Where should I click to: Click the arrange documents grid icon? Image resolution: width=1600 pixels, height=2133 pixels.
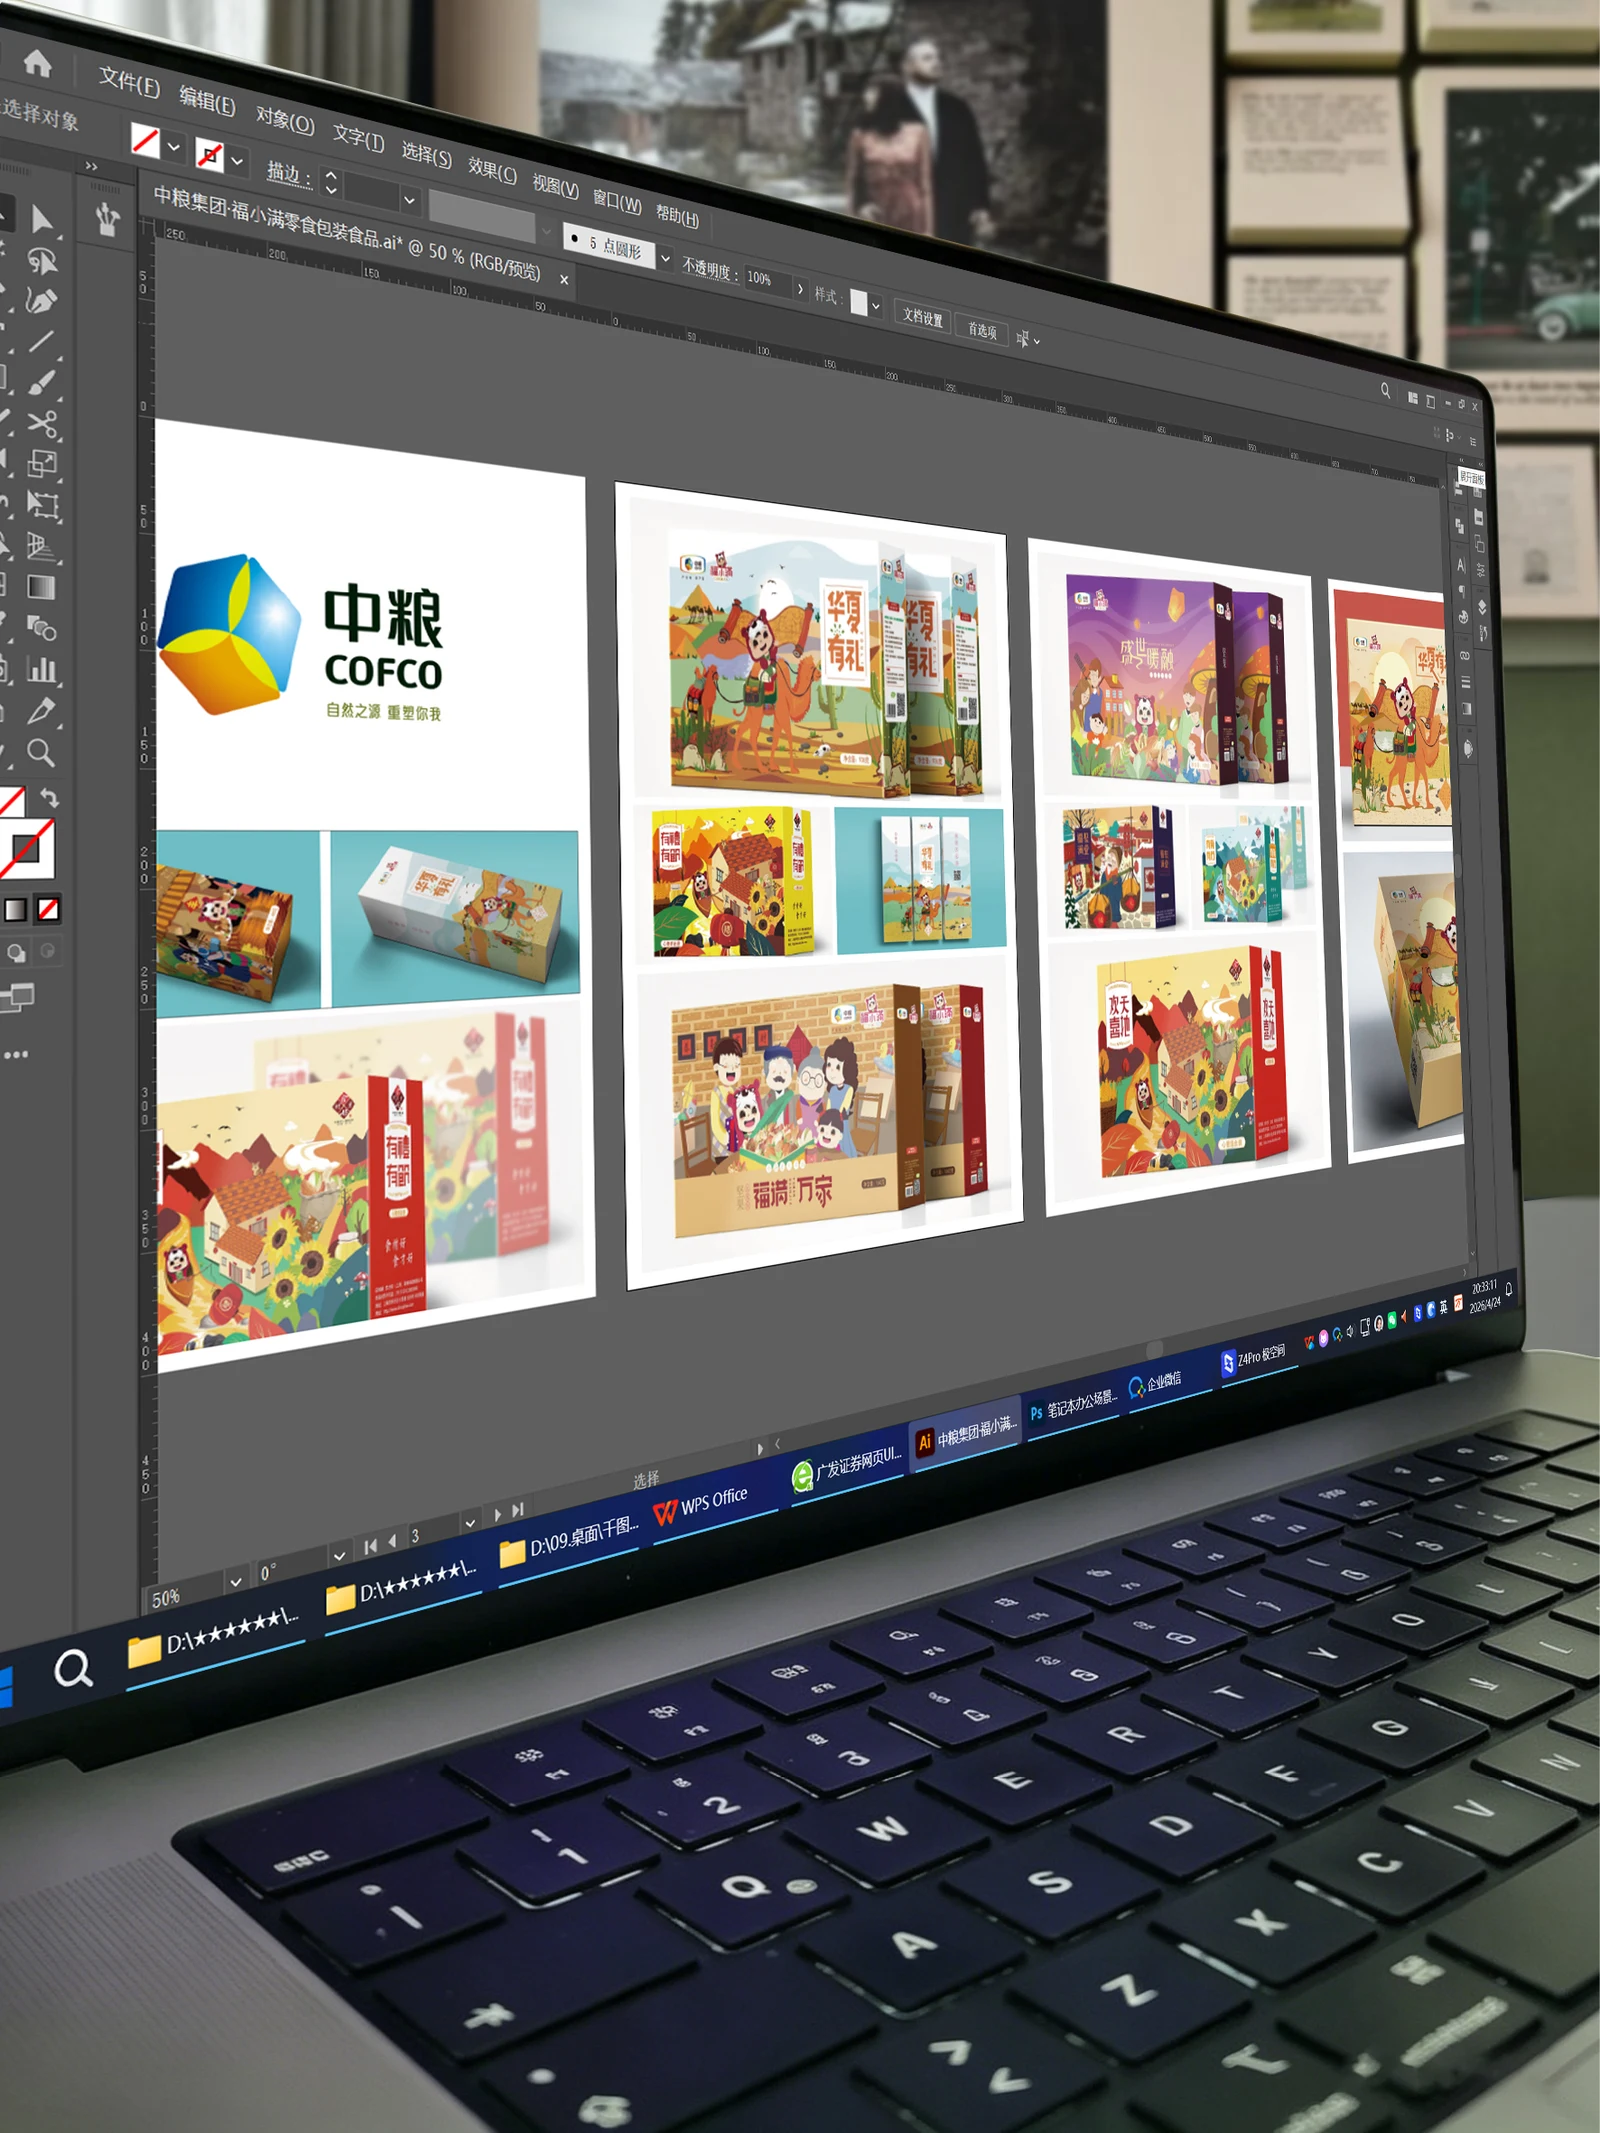[x=1413, y=398]
